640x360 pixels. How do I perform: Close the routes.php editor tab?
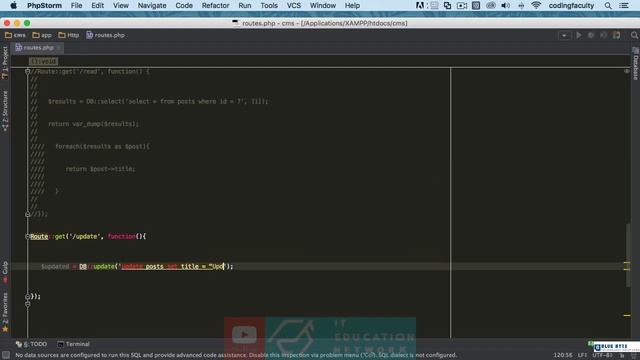(59, 48)
